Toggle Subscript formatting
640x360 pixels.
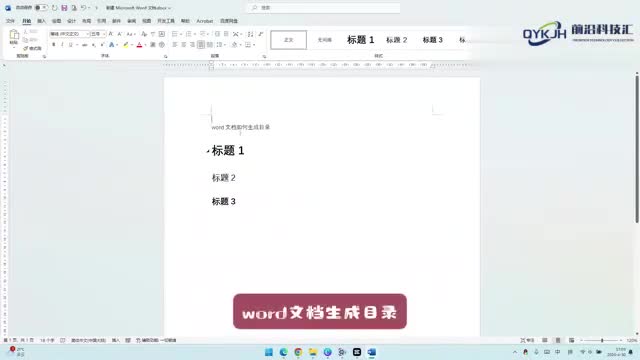pyautogui.click(x=93, y=44)
